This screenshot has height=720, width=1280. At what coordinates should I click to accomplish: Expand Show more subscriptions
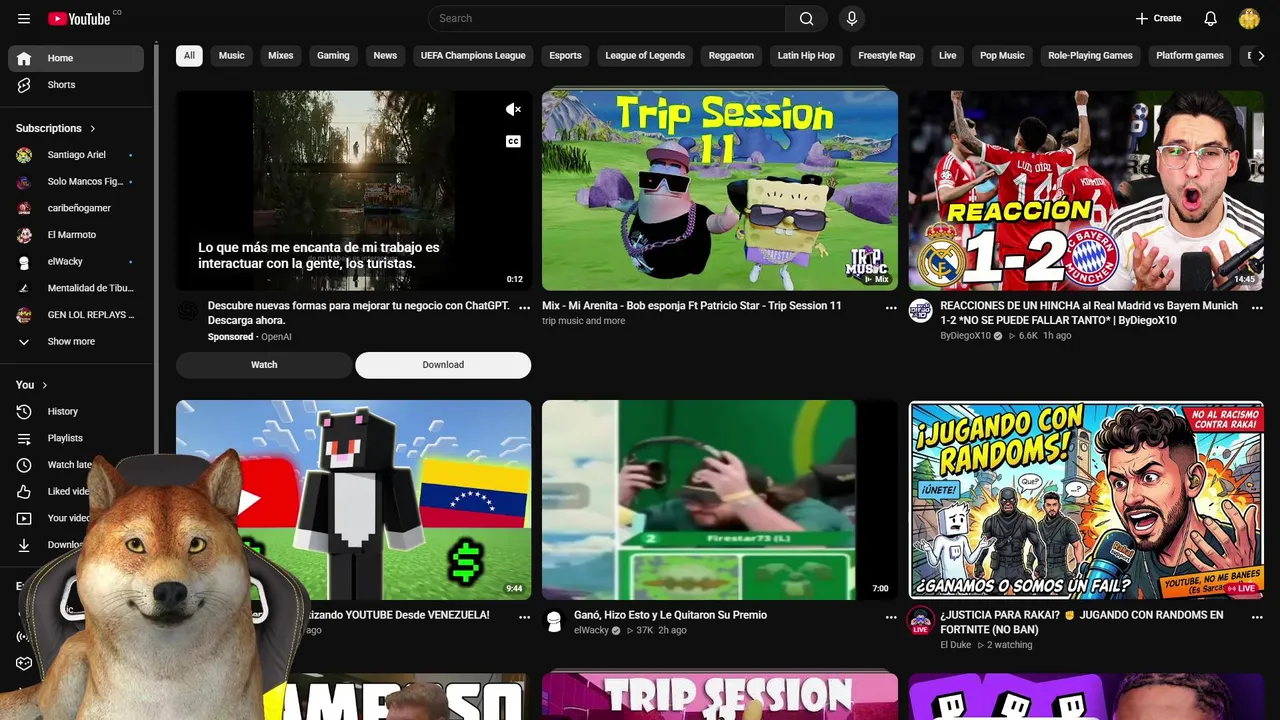76,341
